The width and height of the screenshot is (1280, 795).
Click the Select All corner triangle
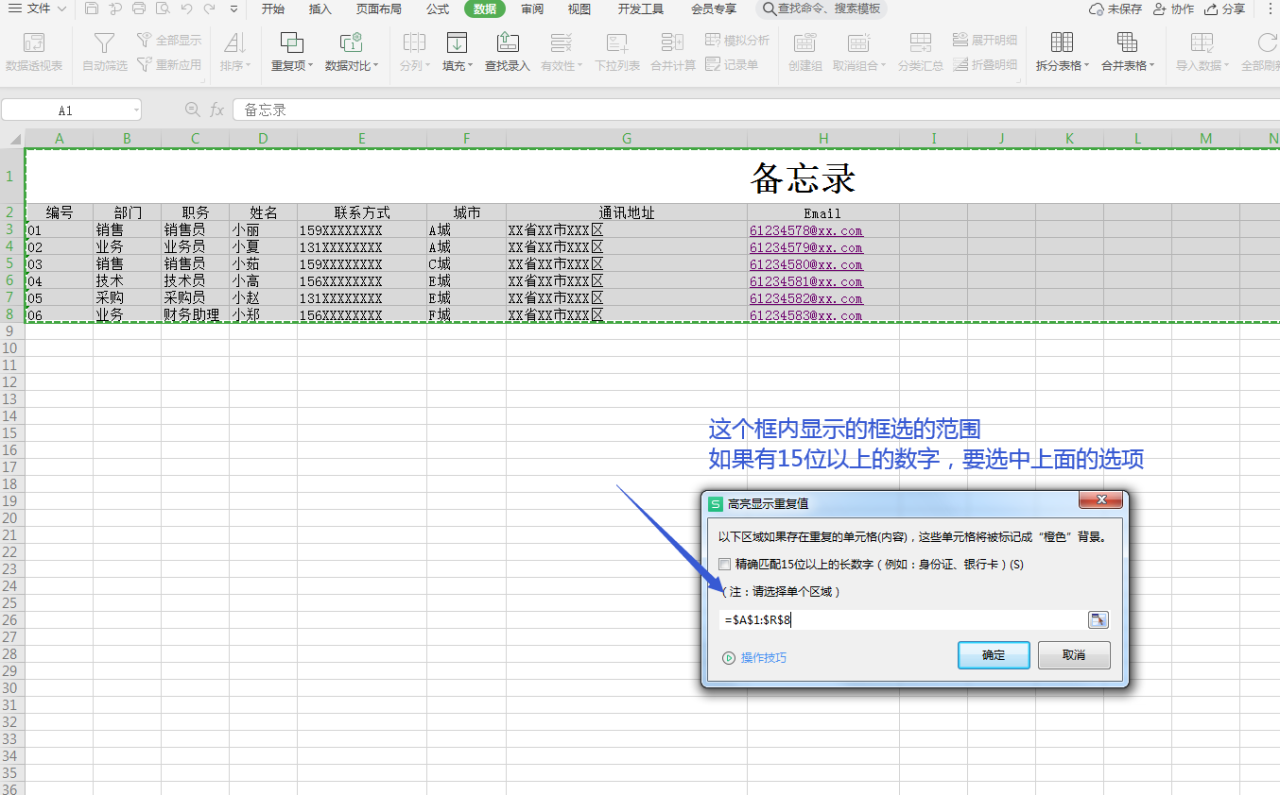14,139
